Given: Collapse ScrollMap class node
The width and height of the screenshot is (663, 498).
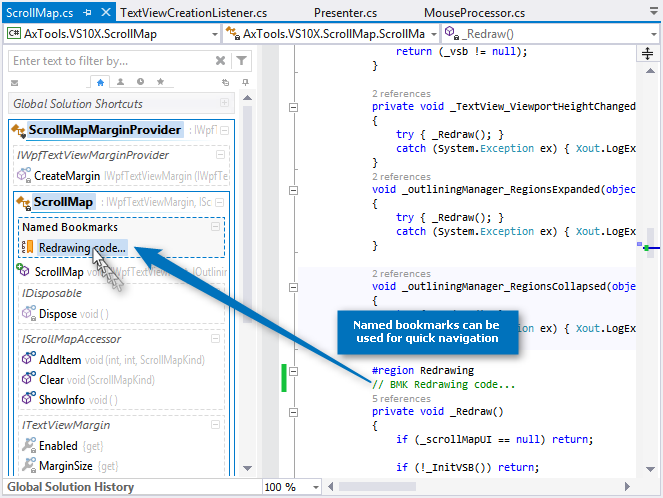Looking at the screenshot, I should coord(219,202).
